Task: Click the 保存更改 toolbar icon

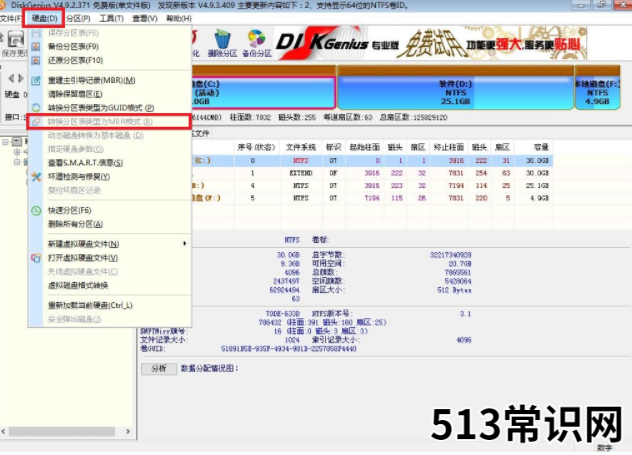Action: pyautogui.click(x=15, y=43)
